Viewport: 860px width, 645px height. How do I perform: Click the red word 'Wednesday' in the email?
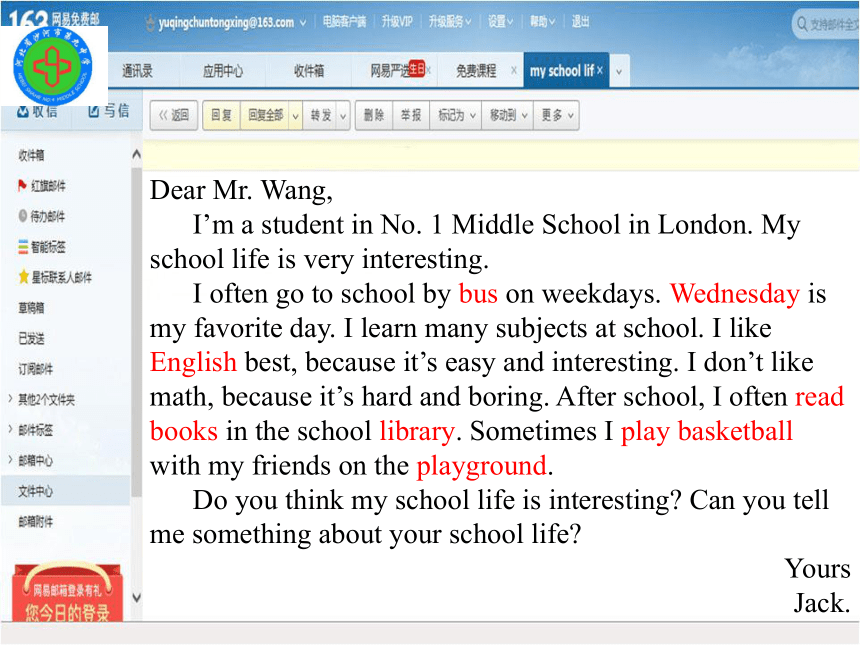click(734, 293)
